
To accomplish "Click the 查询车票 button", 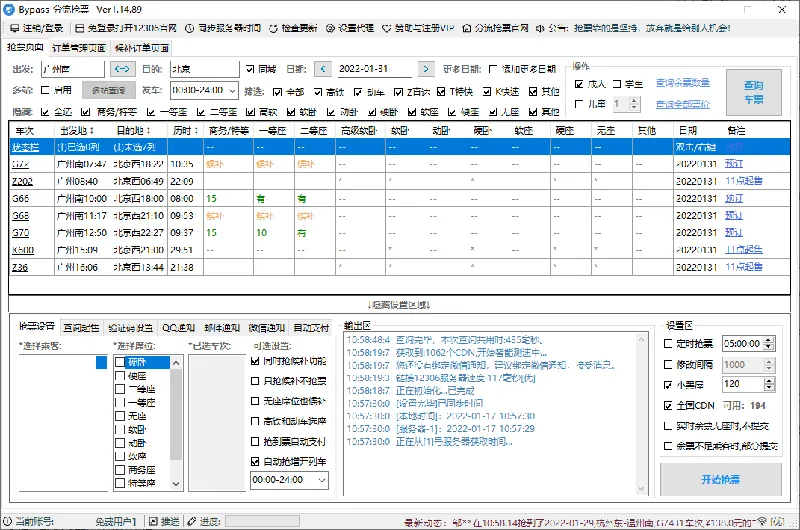I will (754, 92).
